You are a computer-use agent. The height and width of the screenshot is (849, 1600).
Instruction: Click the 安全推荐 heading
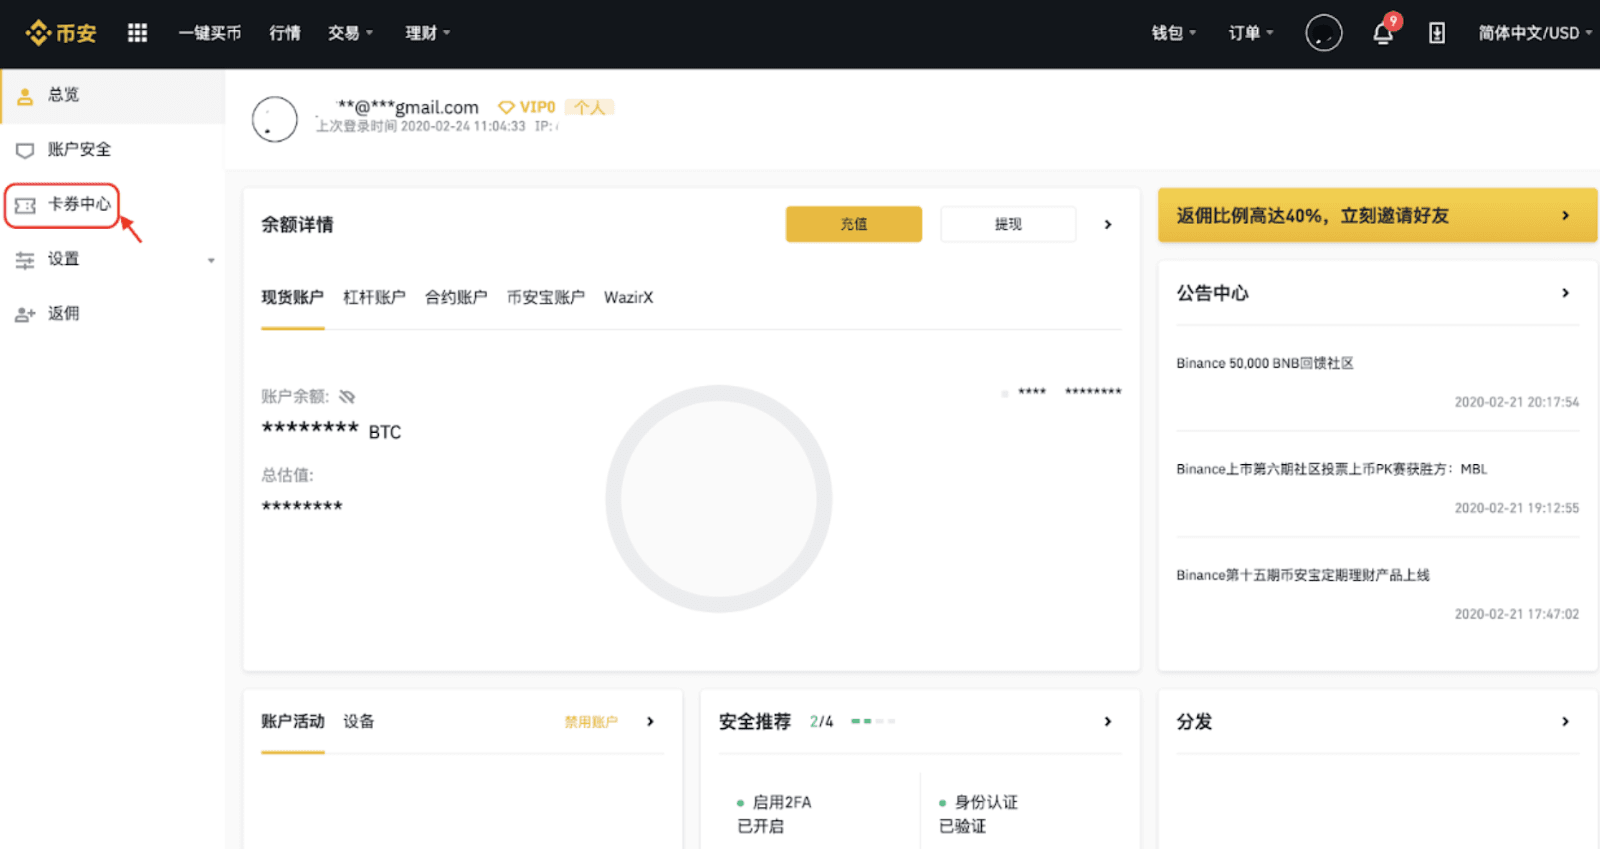755,721
